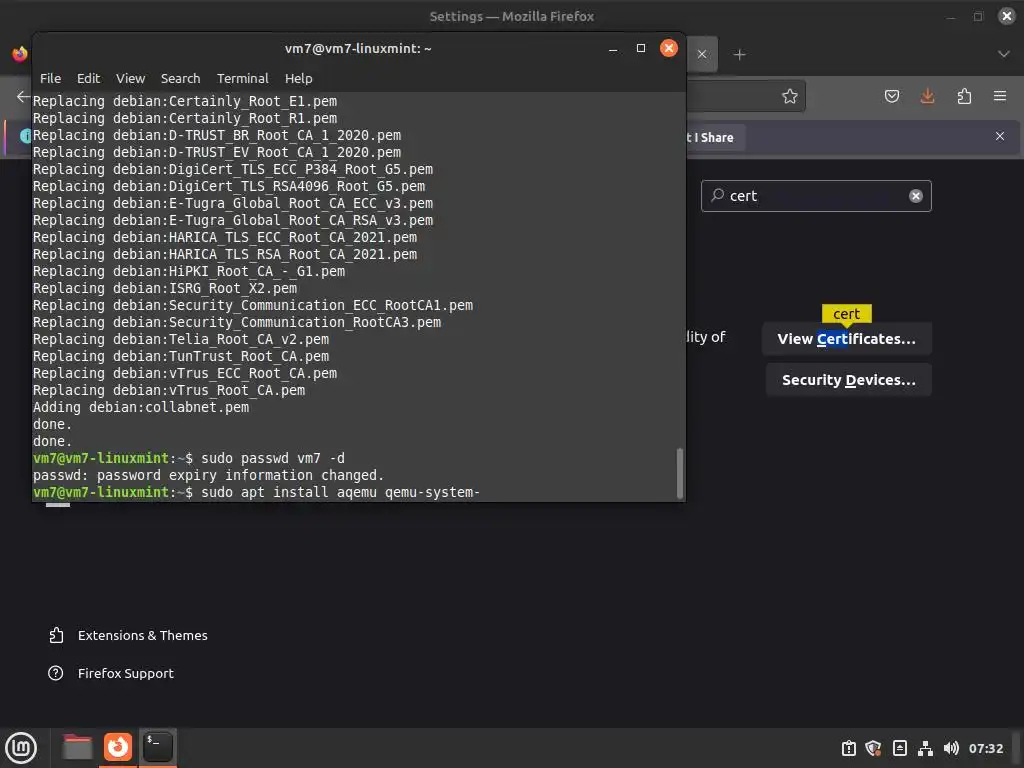The height and width of the screenshot is (768, 1024).
Task: Focus the settings search field containing 'cert'
Action: point(816,196)
